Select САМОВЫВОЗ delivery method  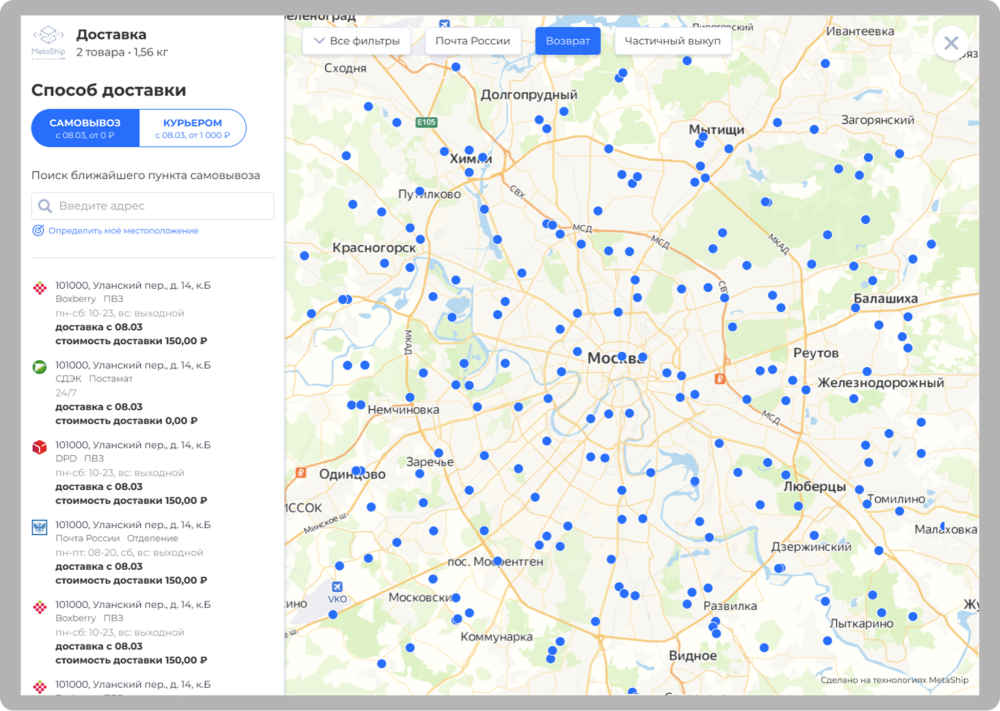pyautogui.click(x=85, y=128)
